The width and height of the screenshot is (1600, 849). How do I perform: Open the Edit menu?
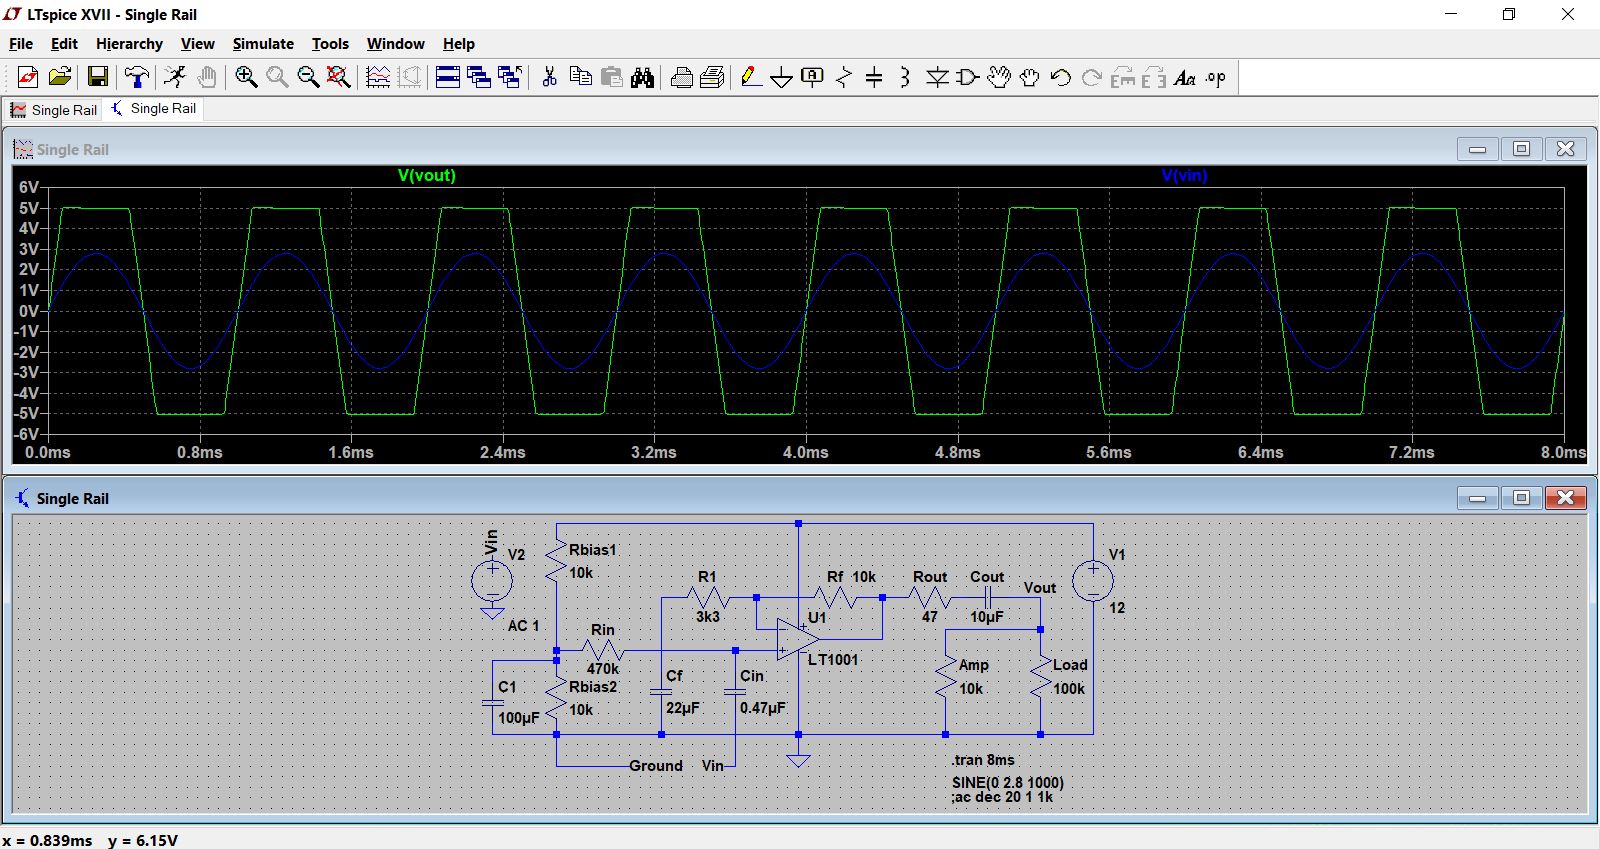64,44
